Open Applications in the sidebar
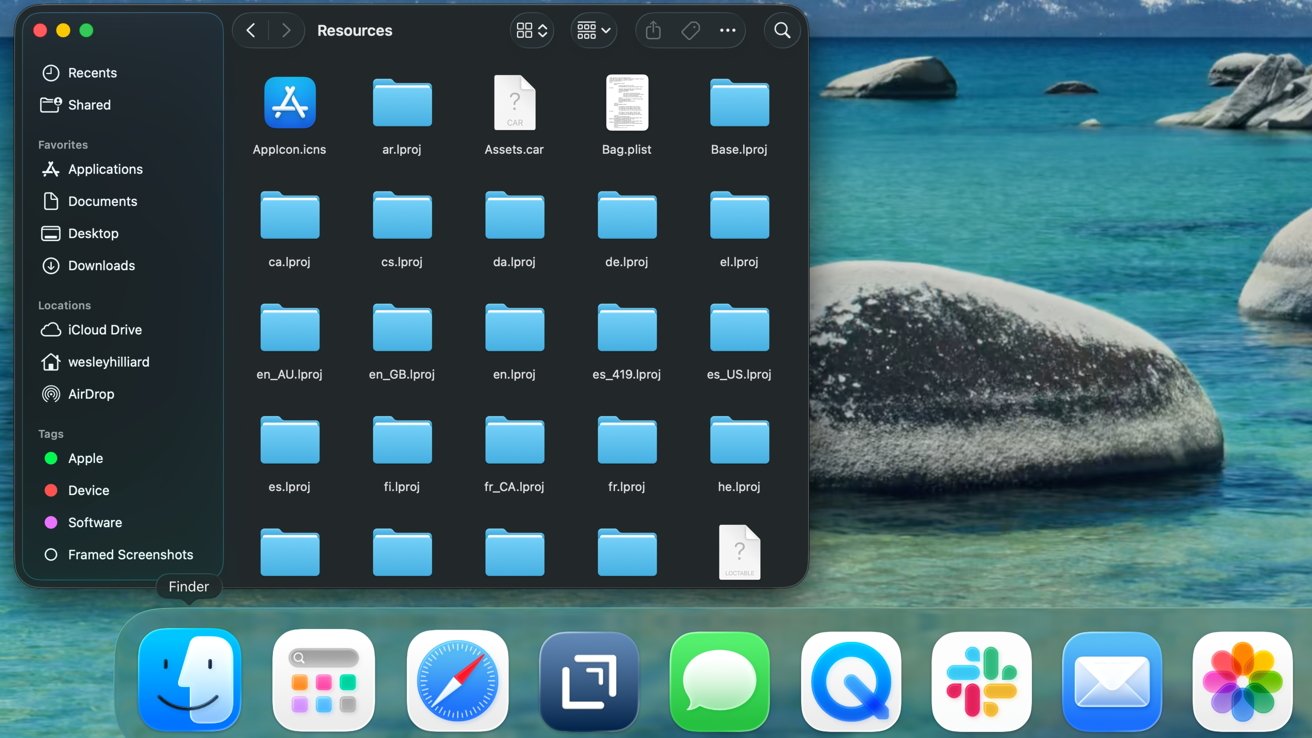 click(x=105, y=169)
